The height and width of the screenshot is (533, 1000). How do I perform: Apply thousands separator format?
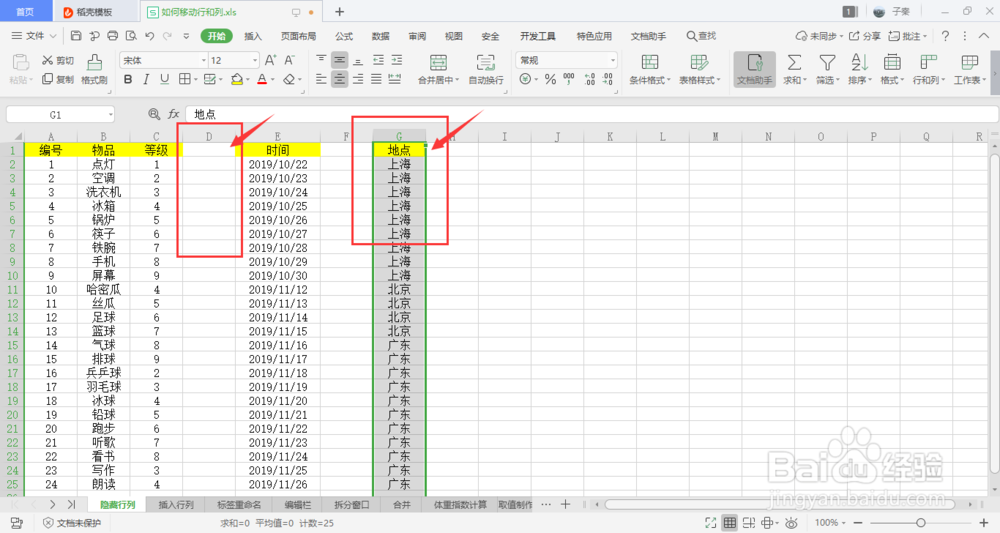tap(568, 79)
